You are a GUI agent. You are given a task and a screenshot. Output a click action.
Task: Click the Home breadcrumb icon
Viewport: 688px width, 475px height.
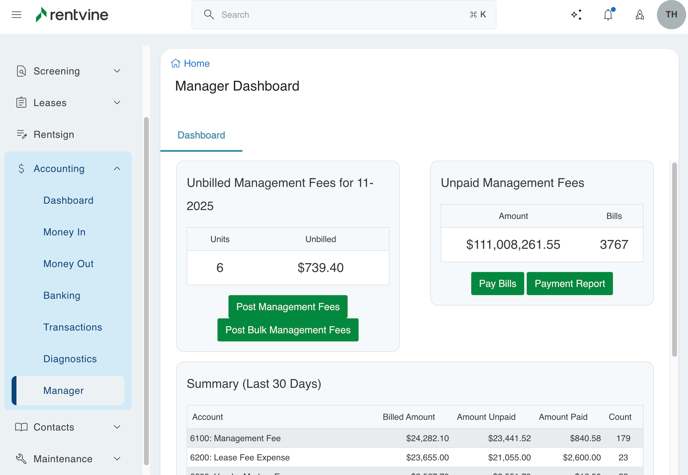point(176,63)
